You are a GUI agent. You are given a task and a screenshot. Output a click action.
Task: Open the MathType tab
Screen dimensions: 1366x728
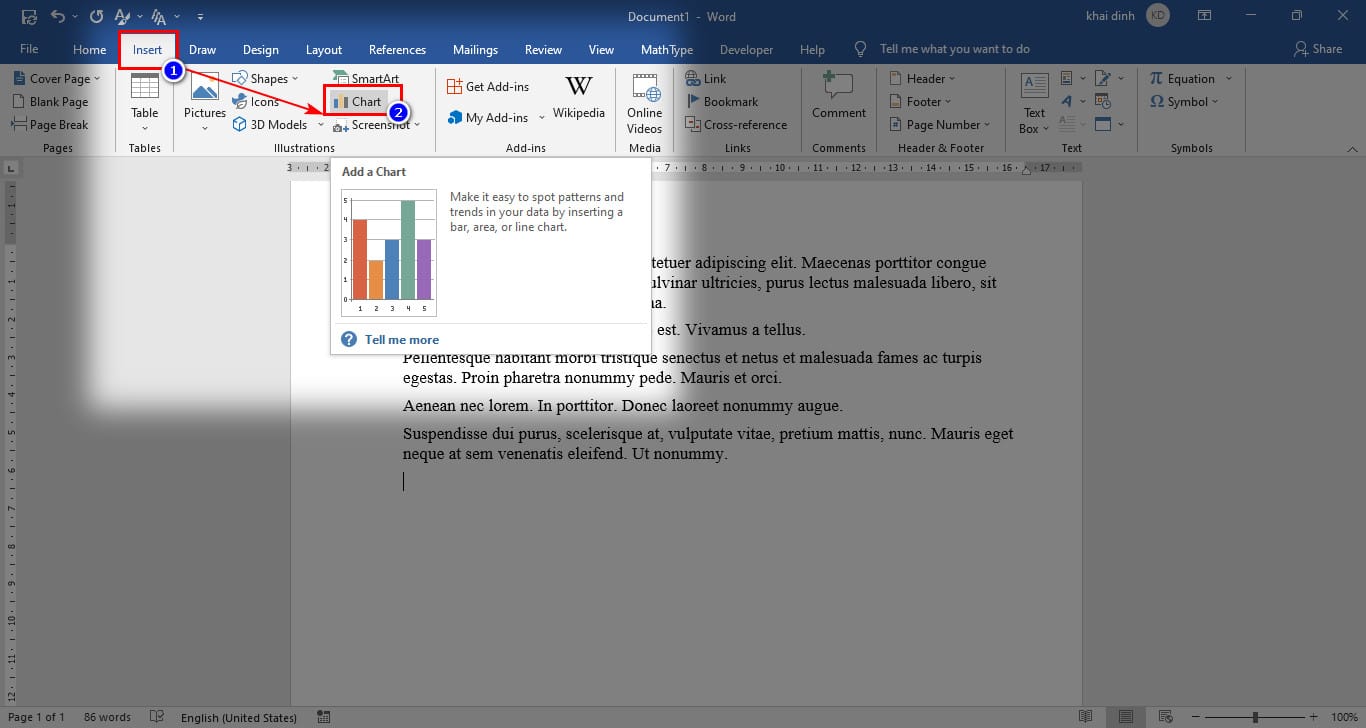point(667,49)
